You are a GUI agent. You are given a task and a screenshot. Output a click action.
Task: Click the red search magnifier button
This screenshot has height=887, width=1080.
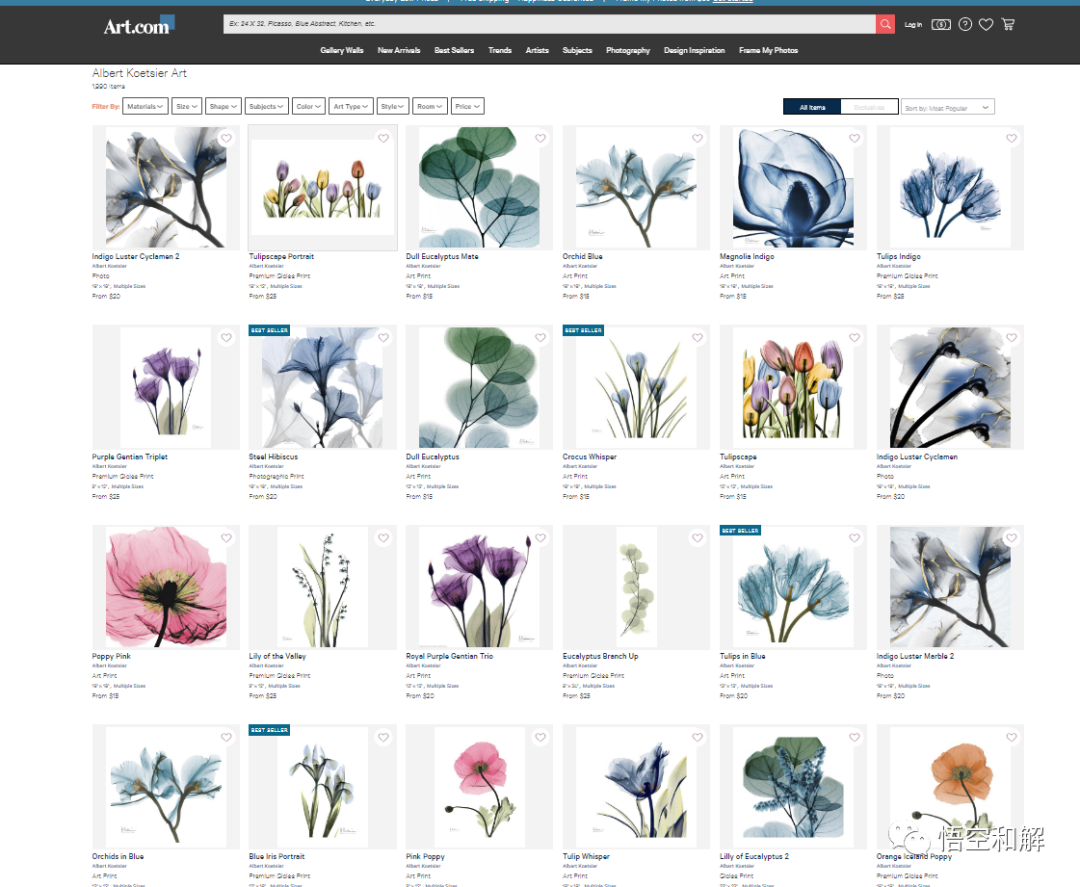885,24
